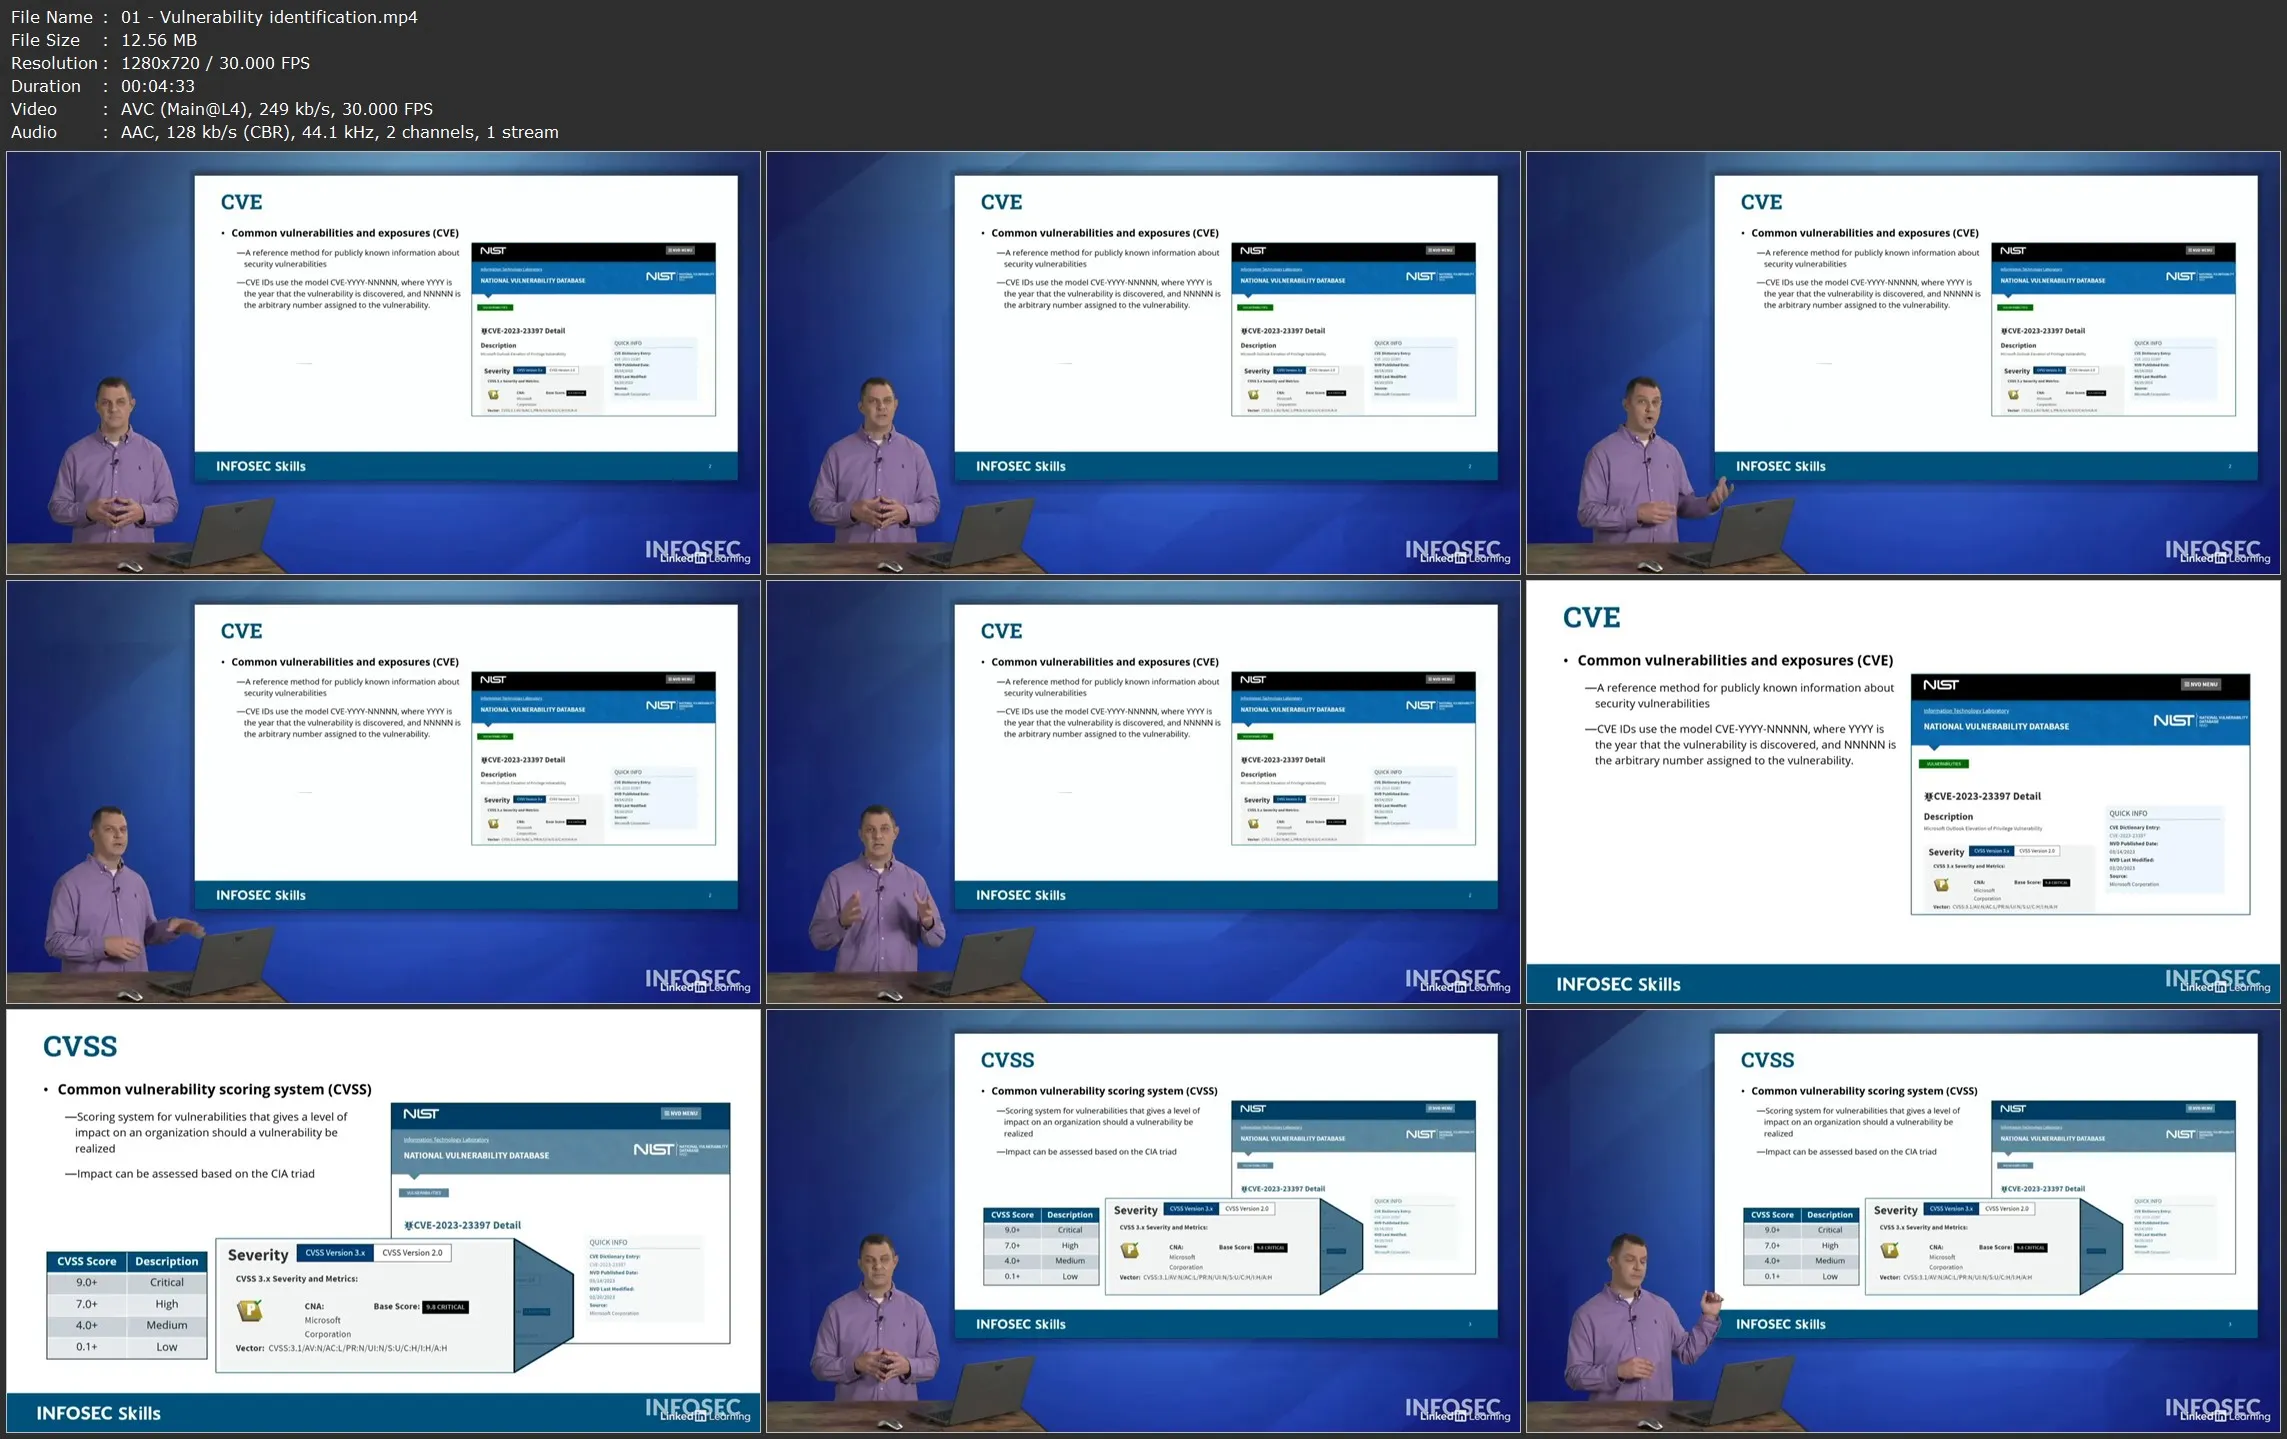The image size is (2287, 1439).
Task: Select CVSS Version 2.0 tab in full-screen CVSS slide
Action: pyautogui.click(x=412, y=1252)
